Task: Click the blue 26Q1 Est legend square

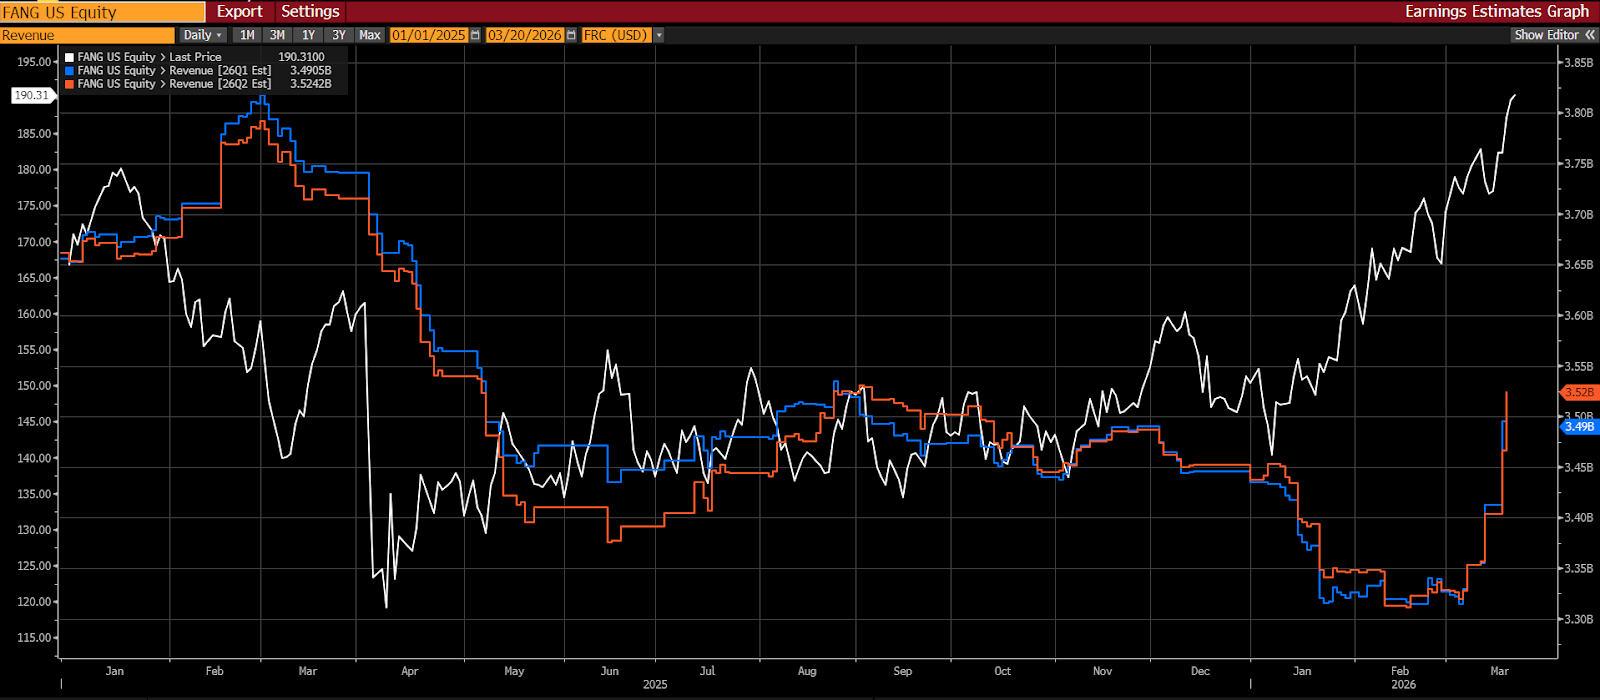Action: [x=69, y=71]
